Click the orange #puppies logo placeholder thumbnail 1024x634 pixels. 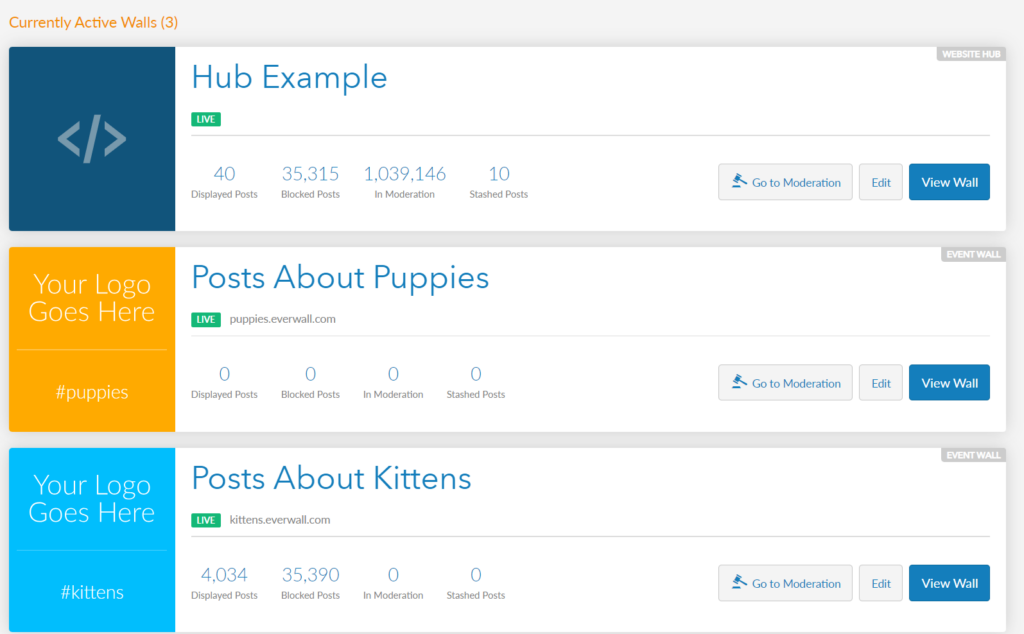(x=91, y=339)
